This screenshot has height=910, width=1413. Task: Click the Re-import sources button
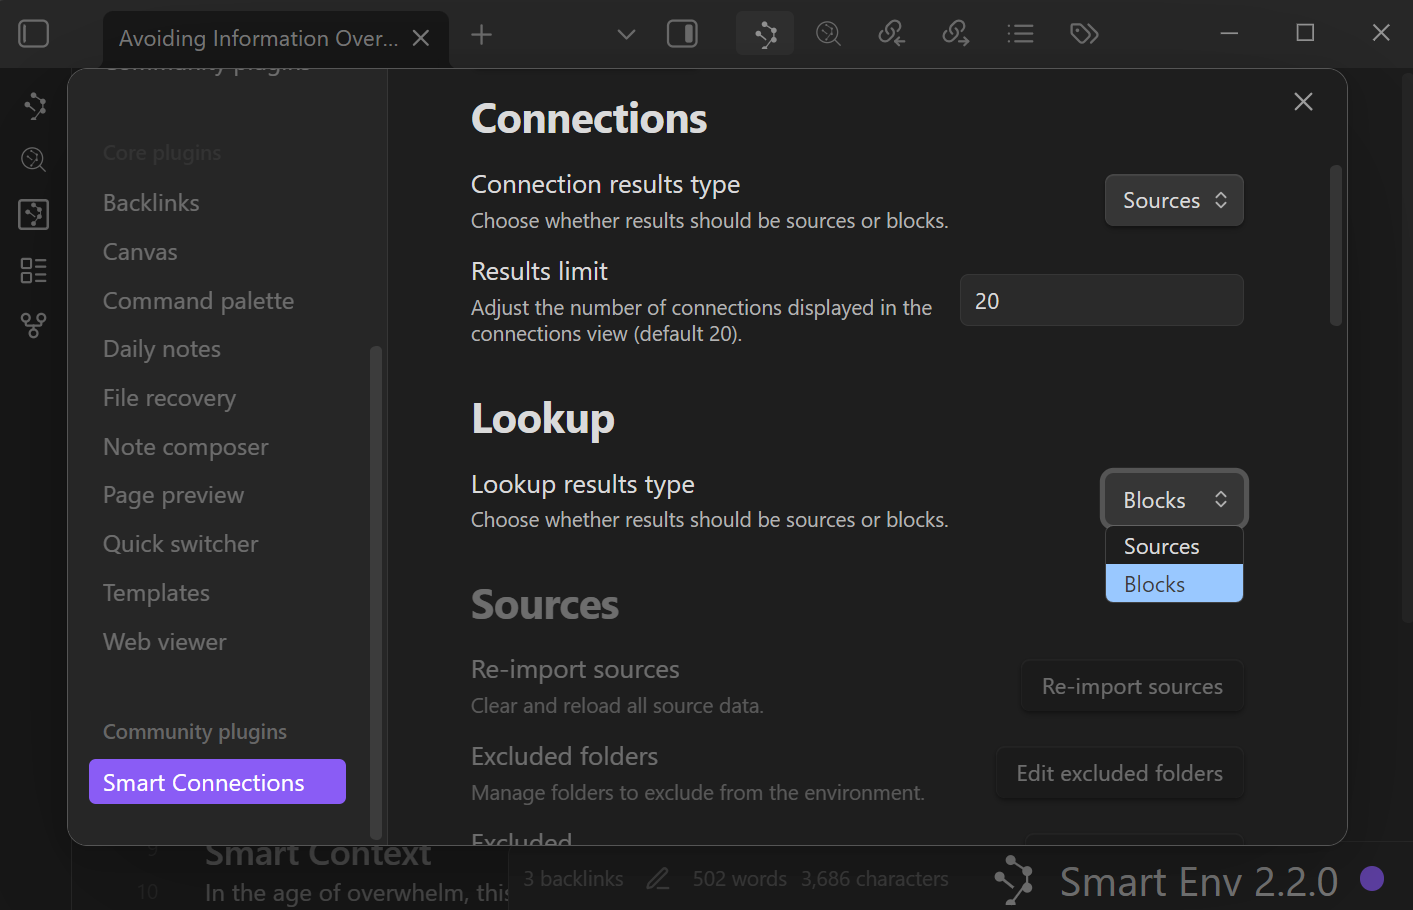click(x=1132, y=687)
